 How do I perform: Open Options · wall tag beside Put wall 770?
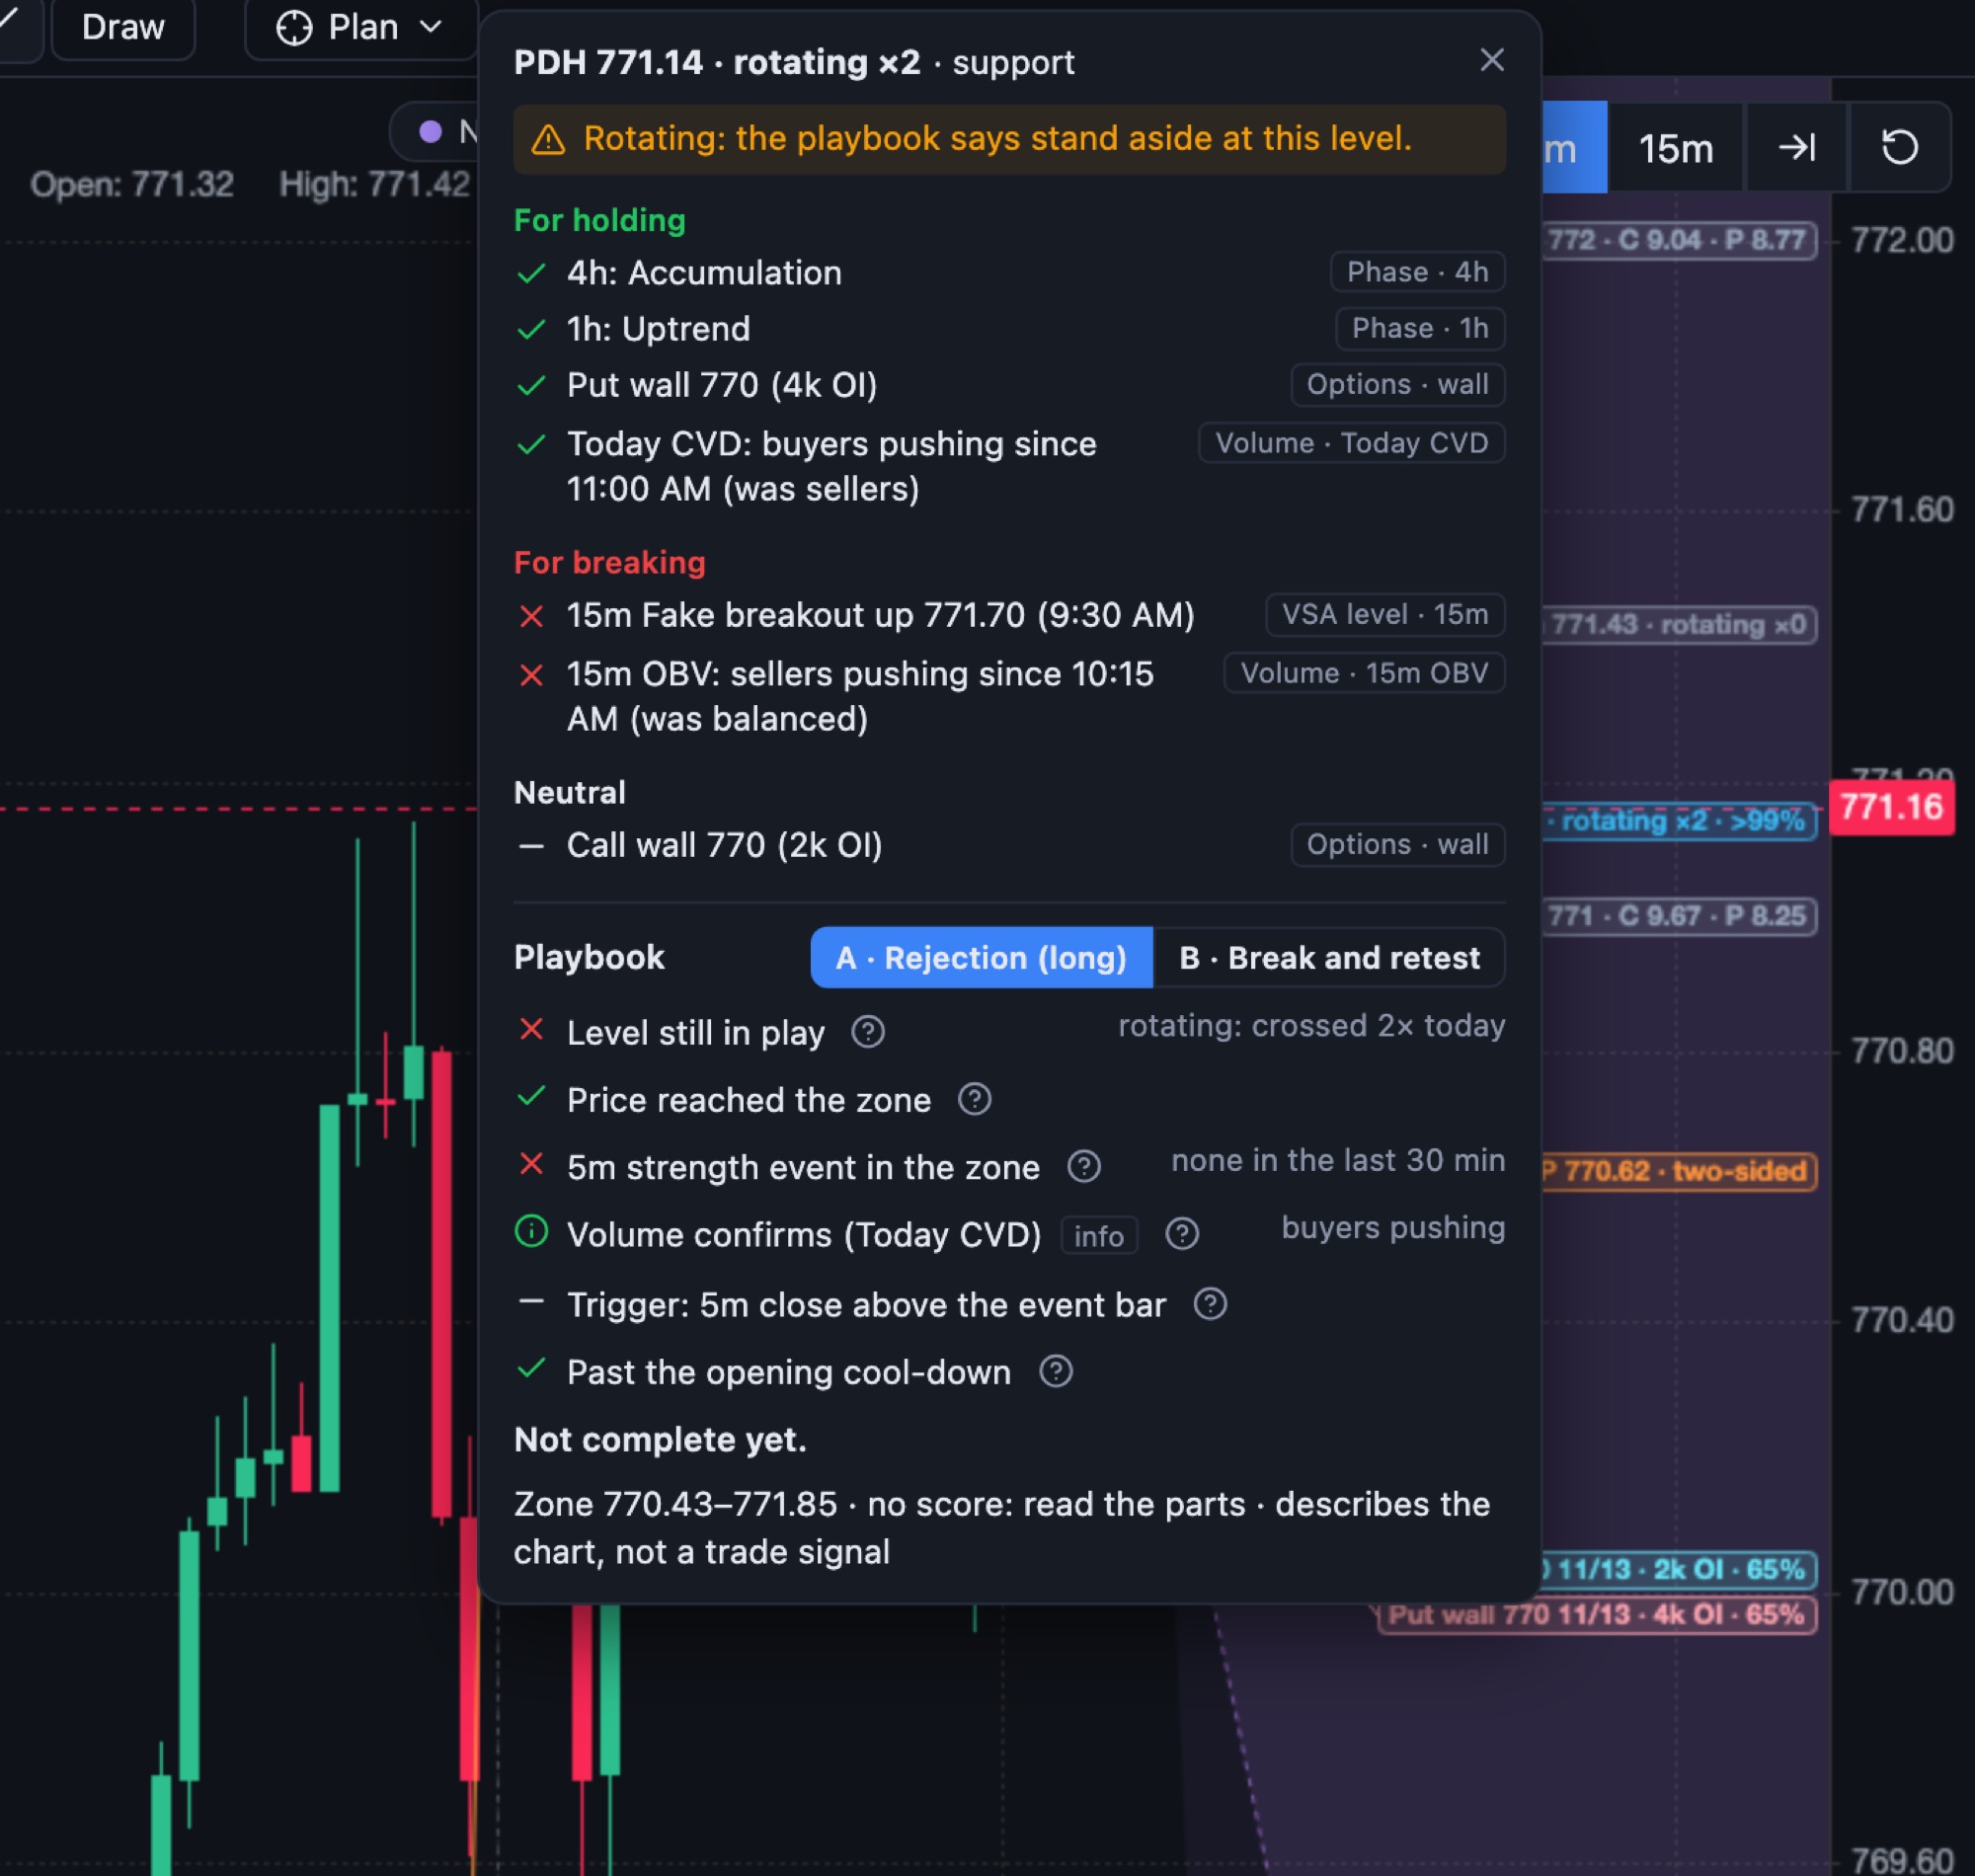click(1397, 385)
